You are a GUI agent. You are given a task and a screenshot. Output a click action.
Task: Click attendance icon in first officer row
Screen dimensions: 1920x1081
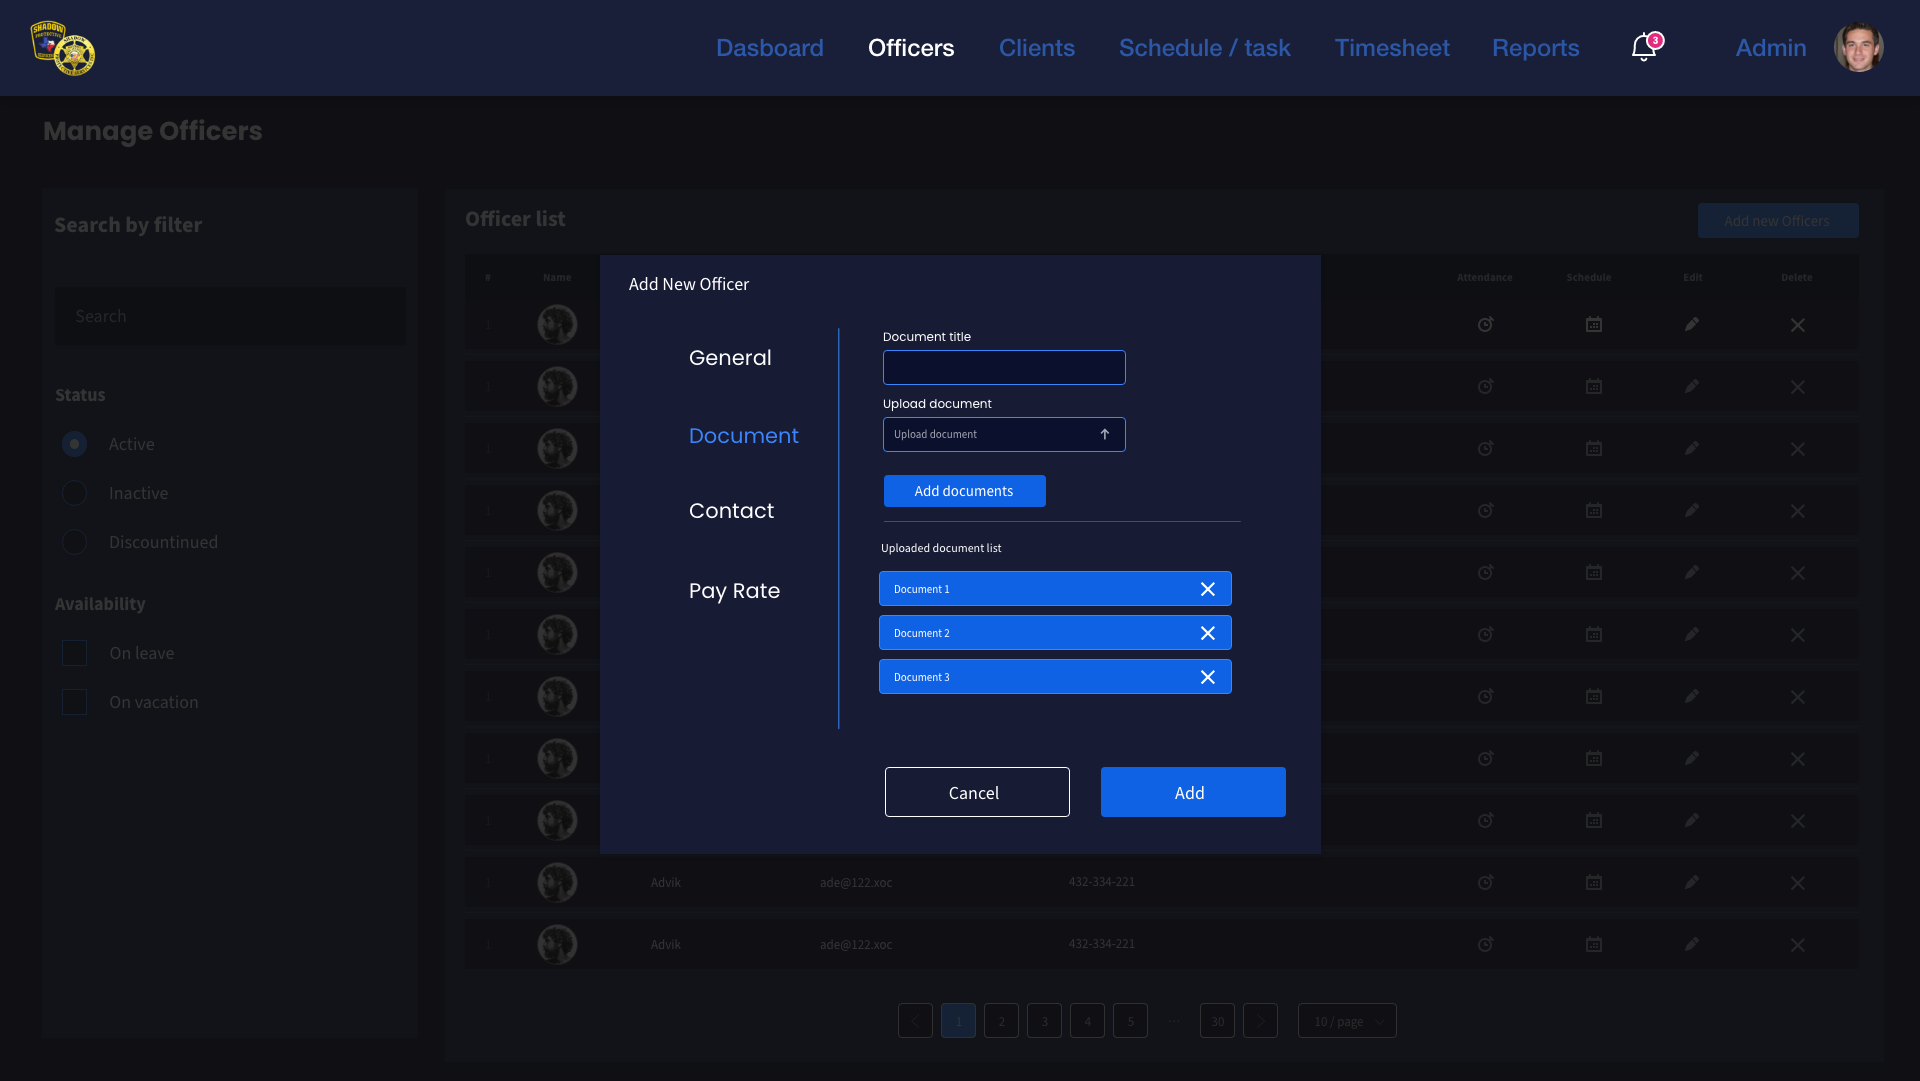click(x=1485, y=324)
